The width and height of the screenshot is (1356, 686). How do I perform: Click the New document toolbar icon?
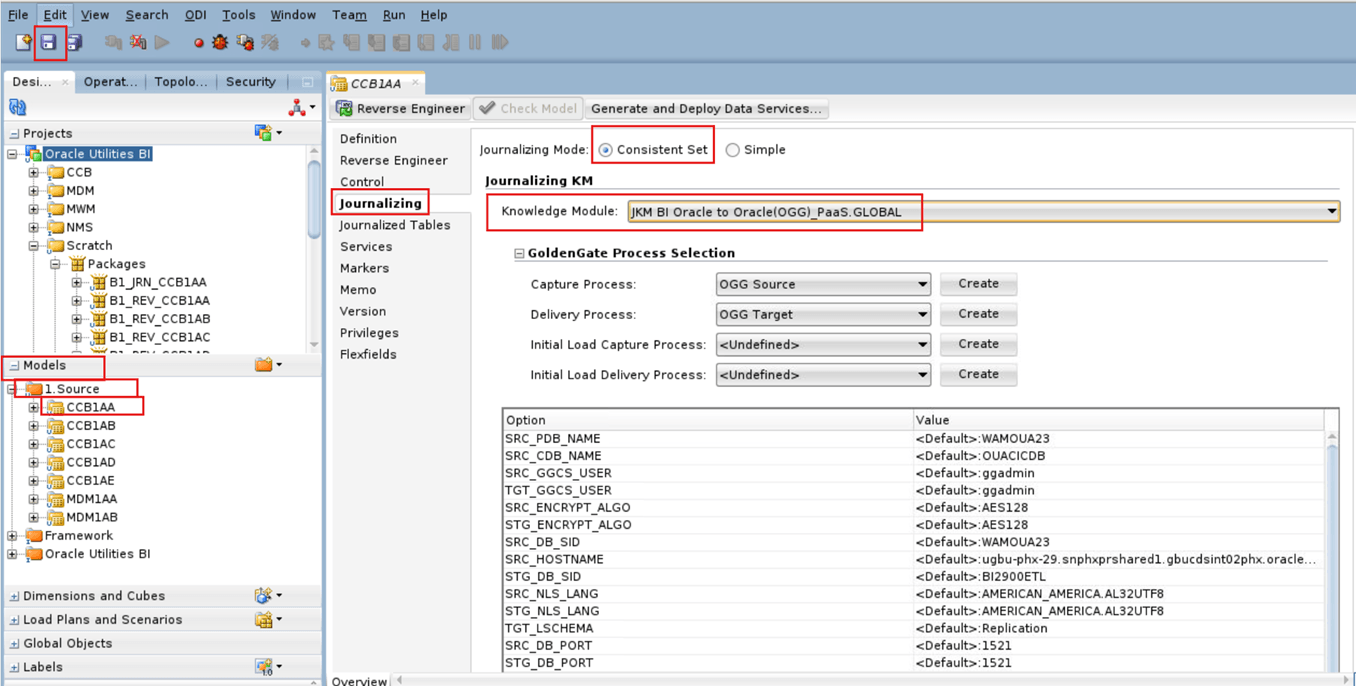(23, 43)
